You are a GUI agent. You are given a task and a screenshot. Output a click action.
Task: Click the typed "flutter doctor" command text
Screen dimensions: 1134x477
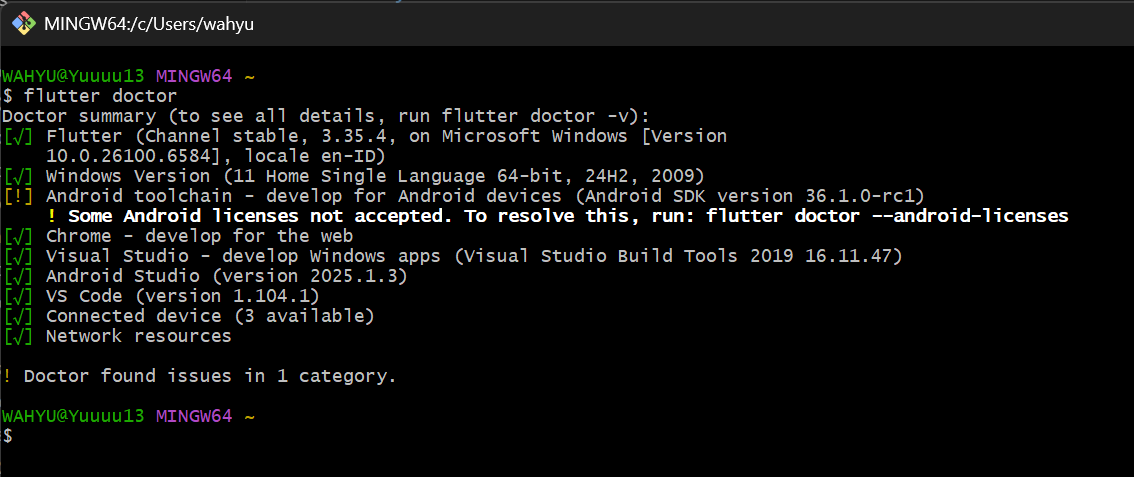100,96
